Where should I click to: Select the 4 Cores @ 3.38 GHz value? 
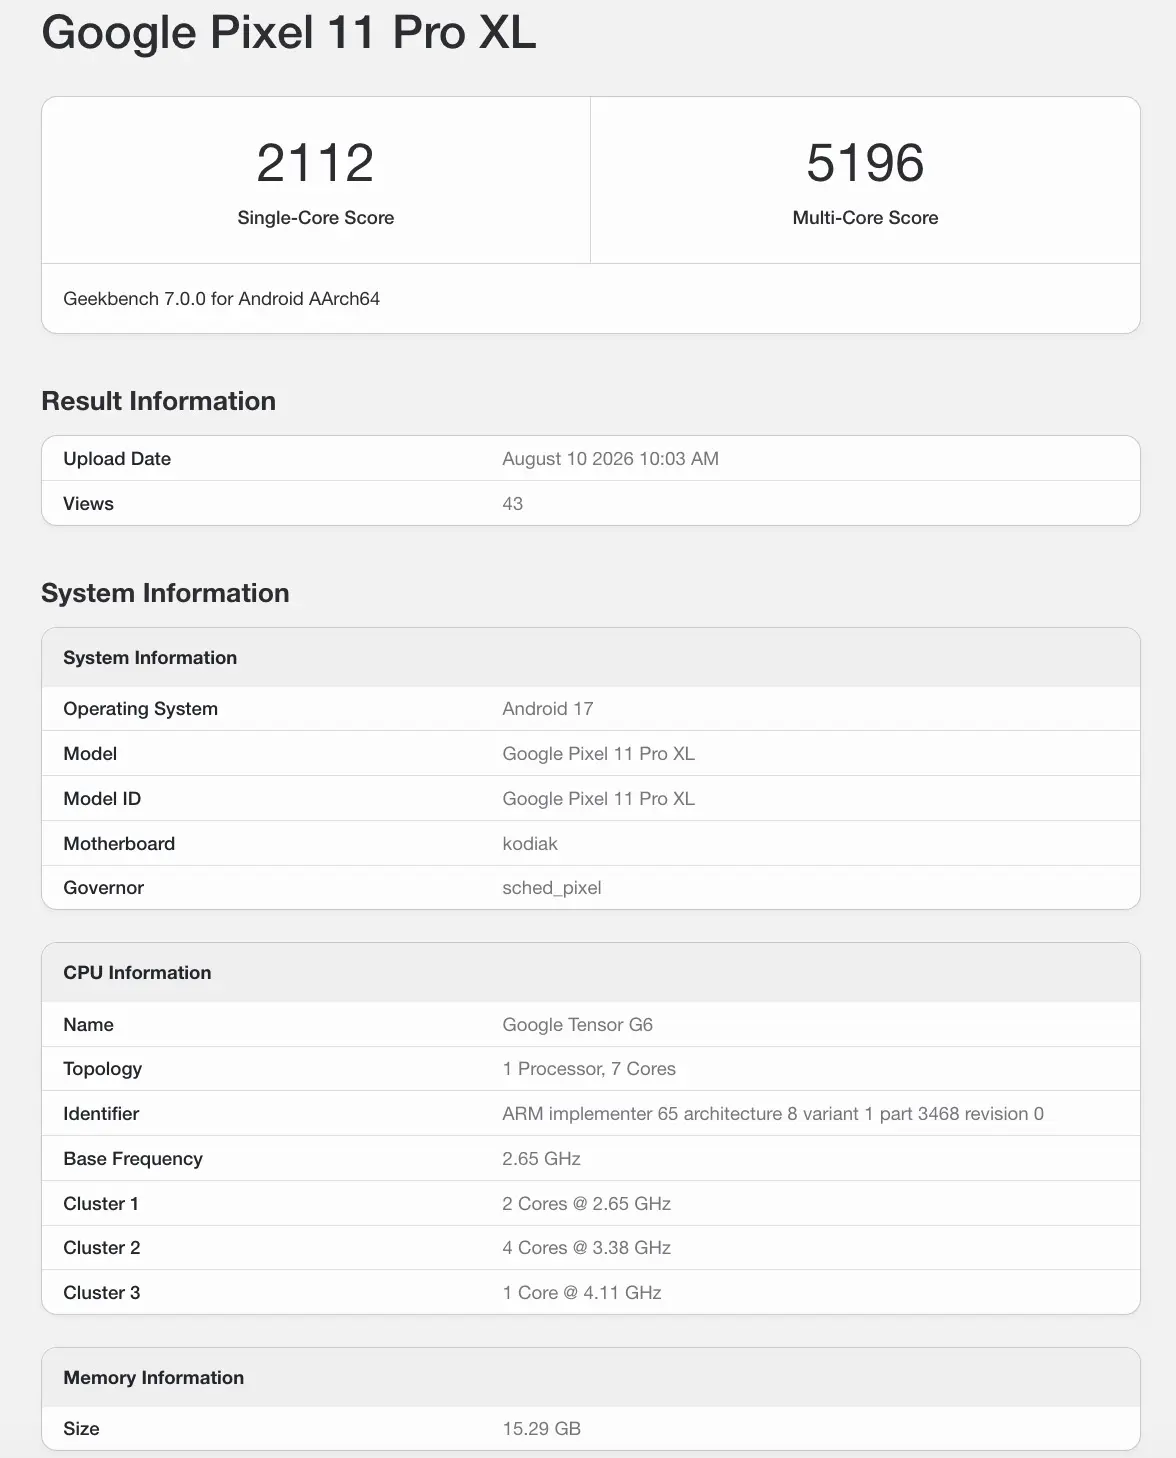click(586, 1248)
